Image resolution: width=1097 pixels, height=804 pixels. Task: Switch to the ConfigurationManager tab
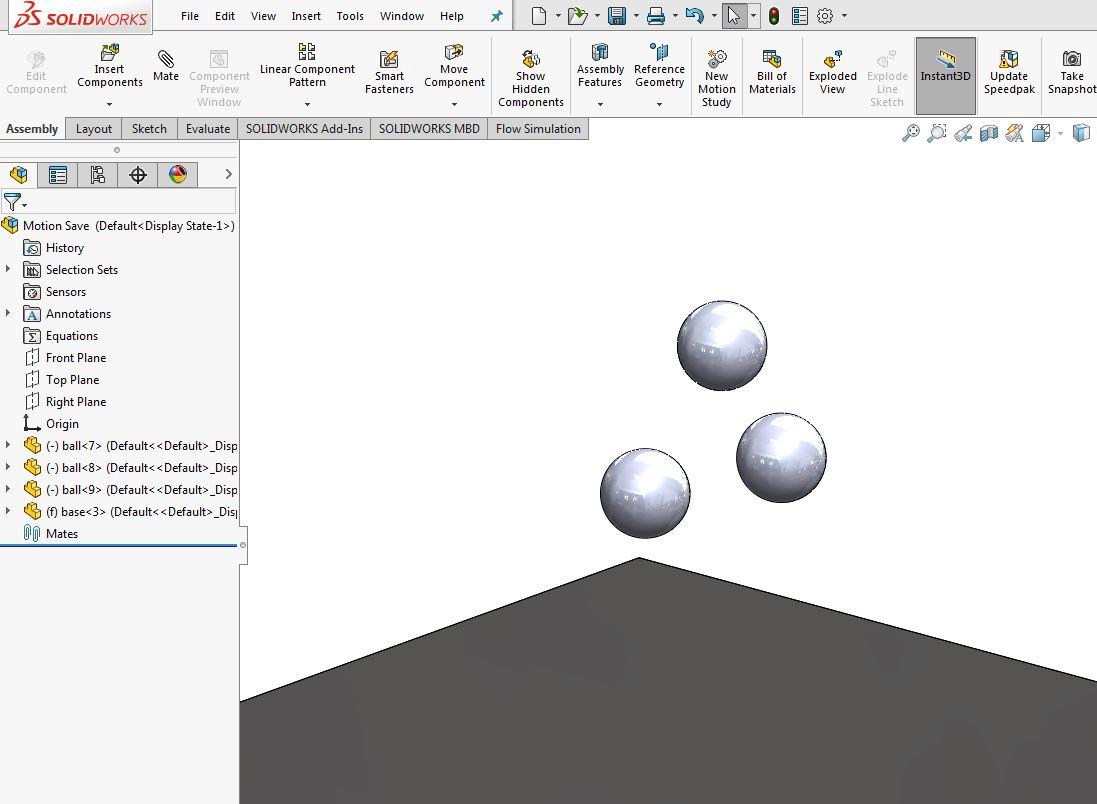[97, 174]
